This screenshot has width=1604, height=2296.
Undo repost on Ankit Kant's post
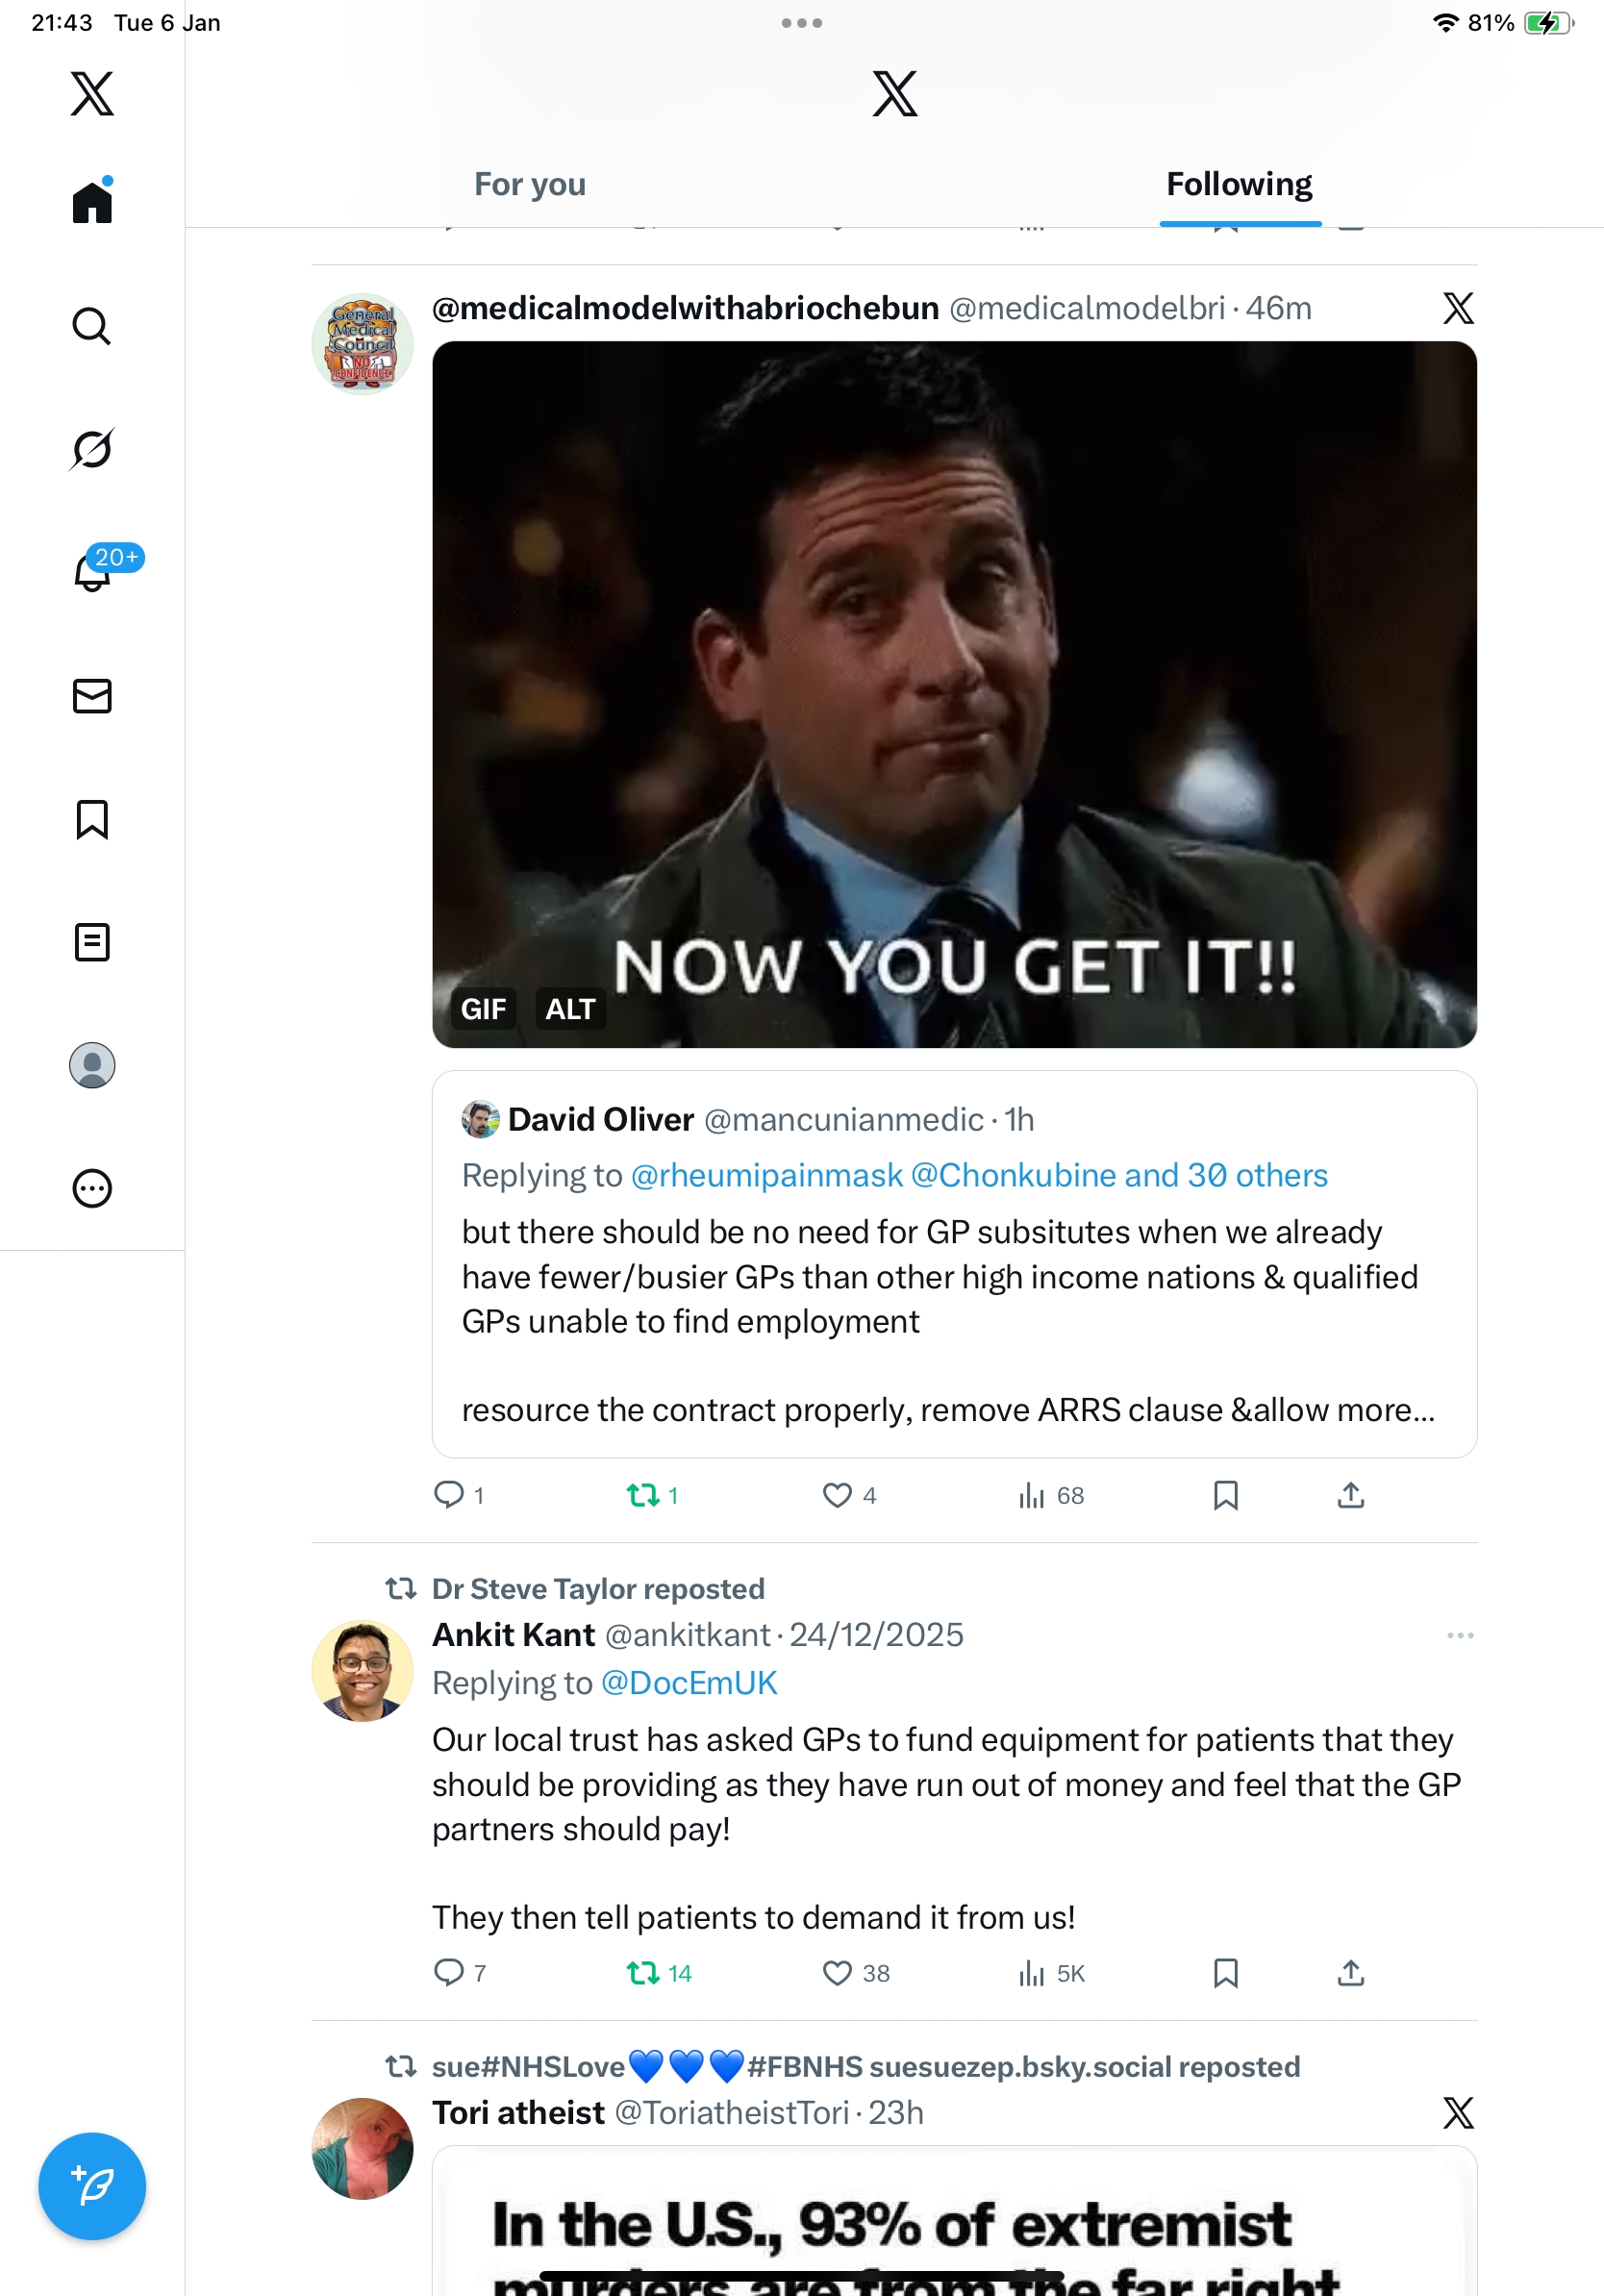tap(643, 1973)
